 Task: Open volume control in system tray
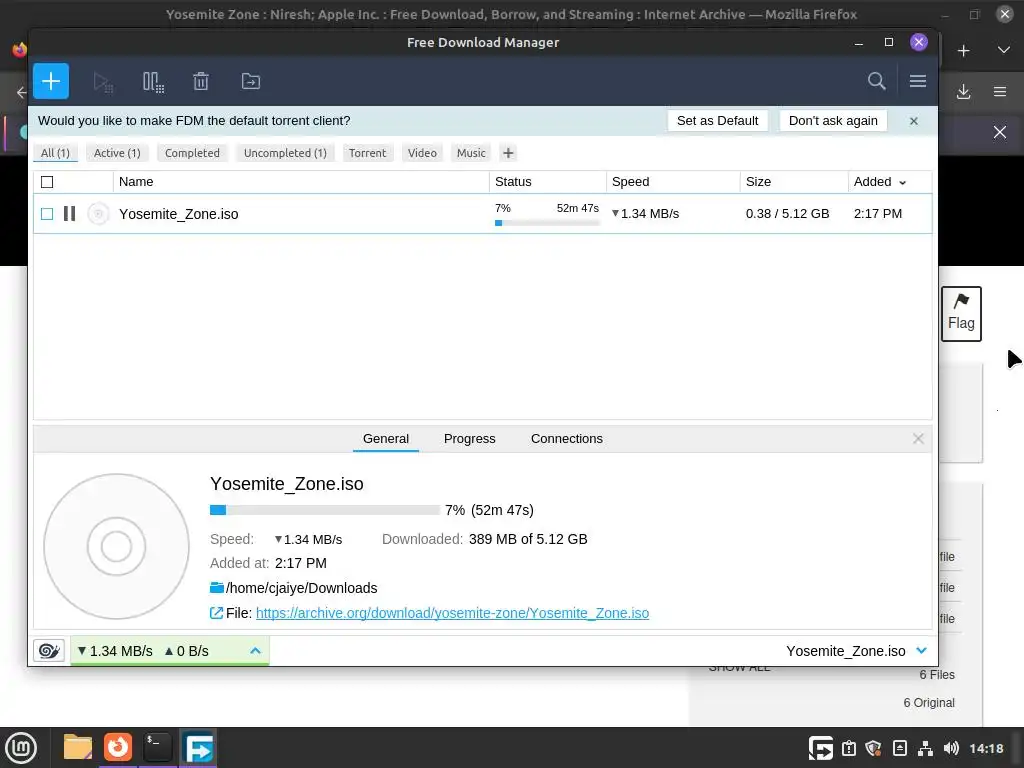[951, 748]
